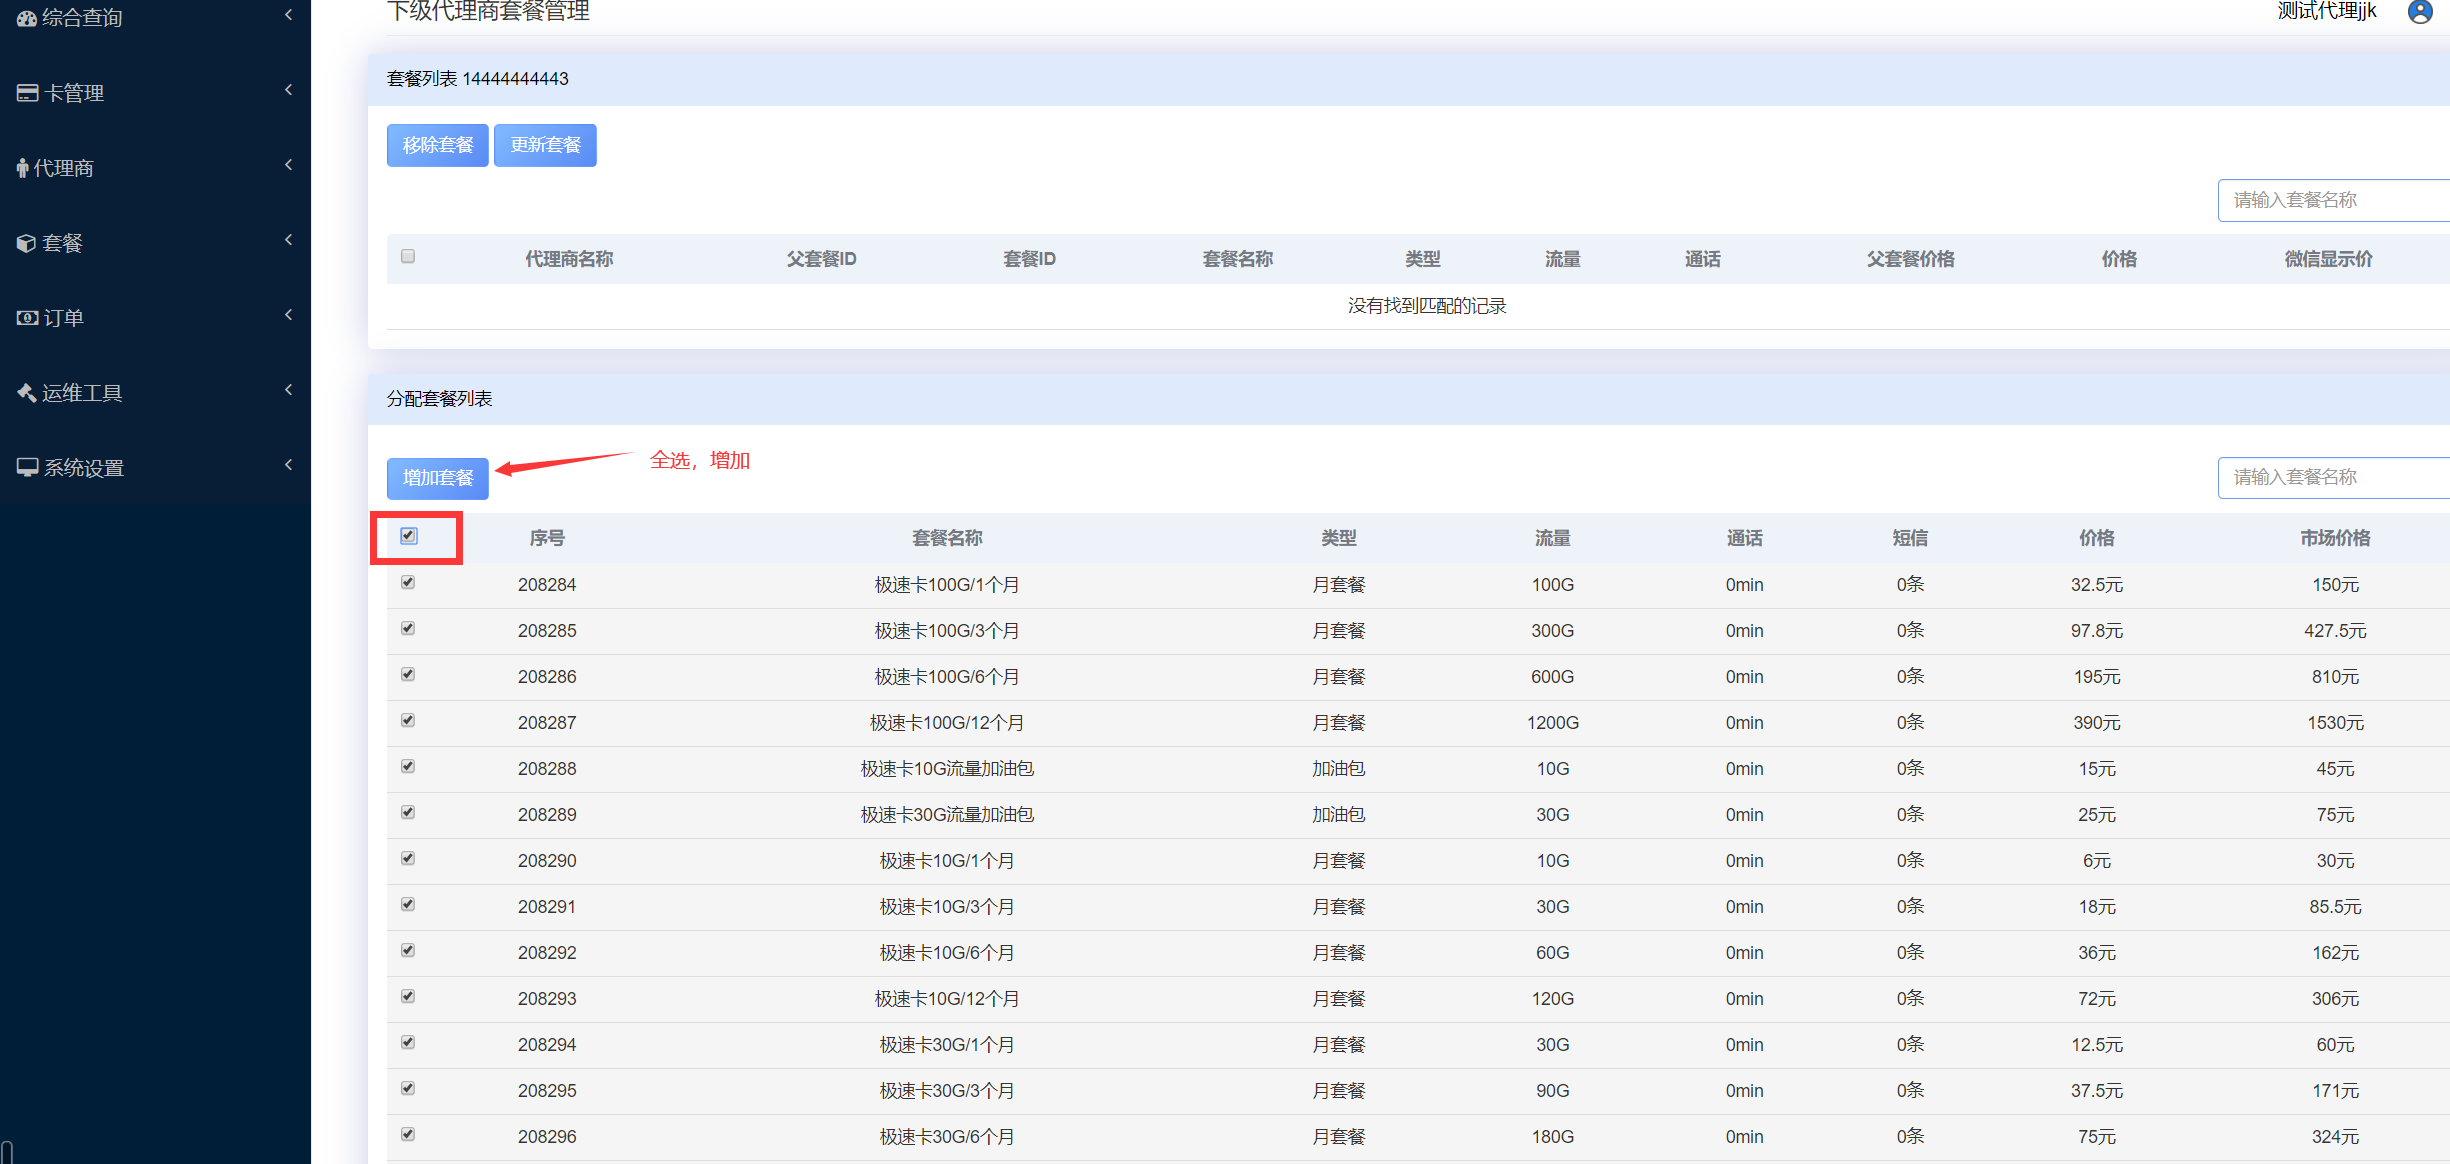The height and width of the screenshot is (1164, 2450).
Task: Click the cube icon beside 套餐
Action: coord(26,243)
